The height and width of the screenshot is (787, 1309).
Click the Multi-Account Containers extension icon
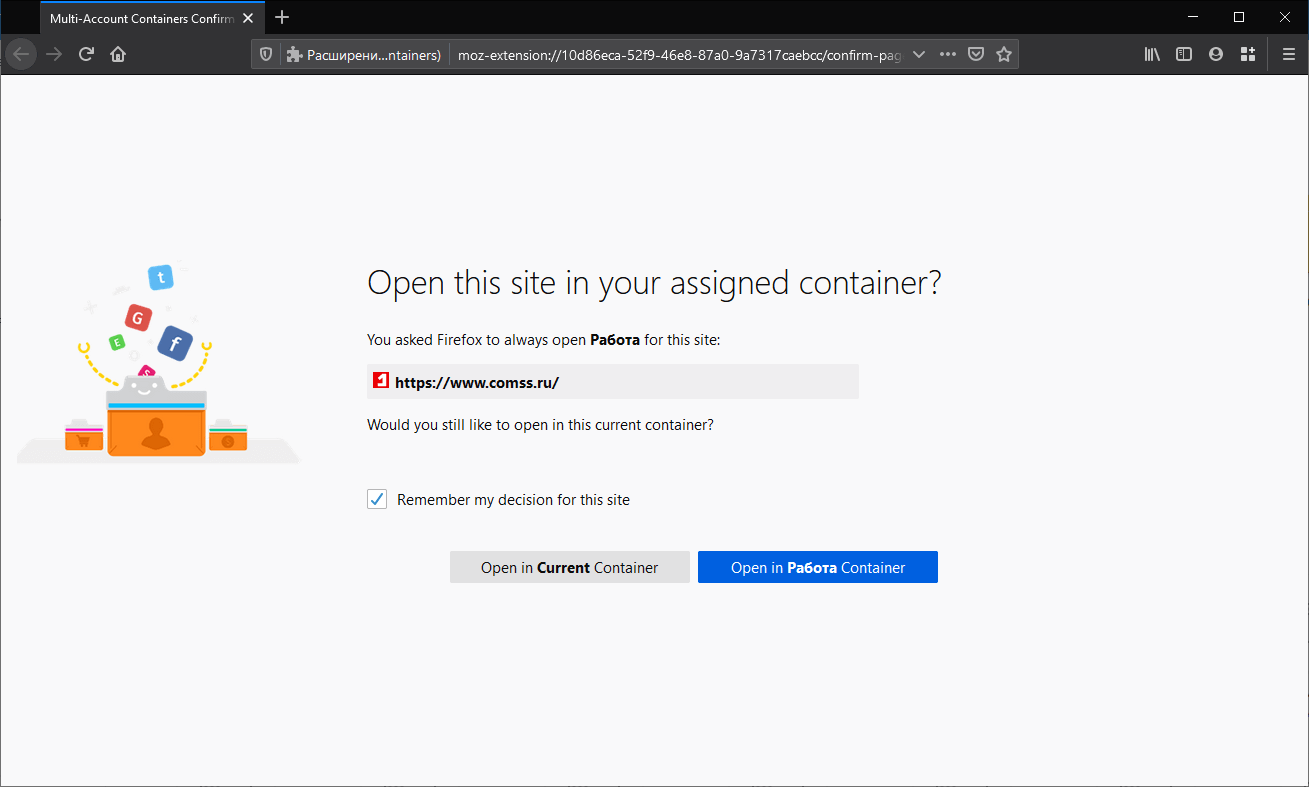tap(292, 54)
